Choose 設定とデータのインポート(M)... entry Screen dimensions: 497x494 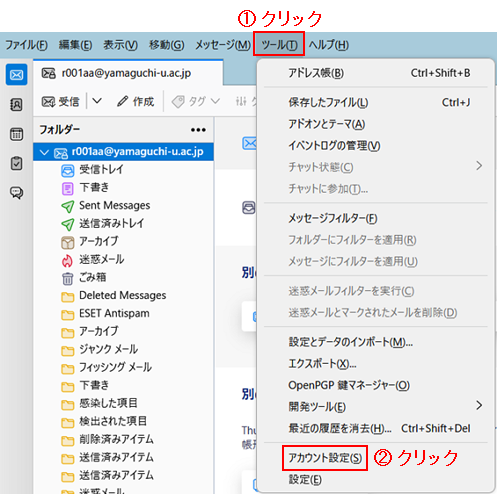point(375,342)
